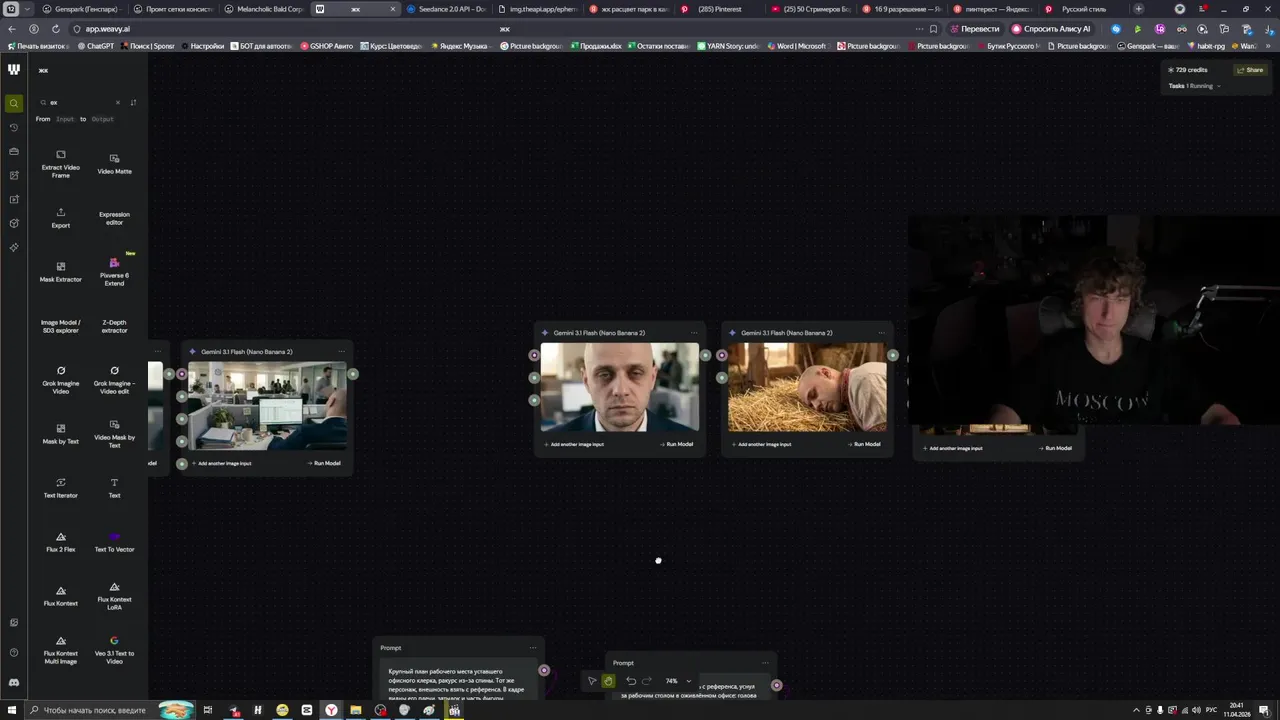Viewport: 1280px width, 720px height.
Task: Add another image input to tired-man node
Action: point(574,444)
